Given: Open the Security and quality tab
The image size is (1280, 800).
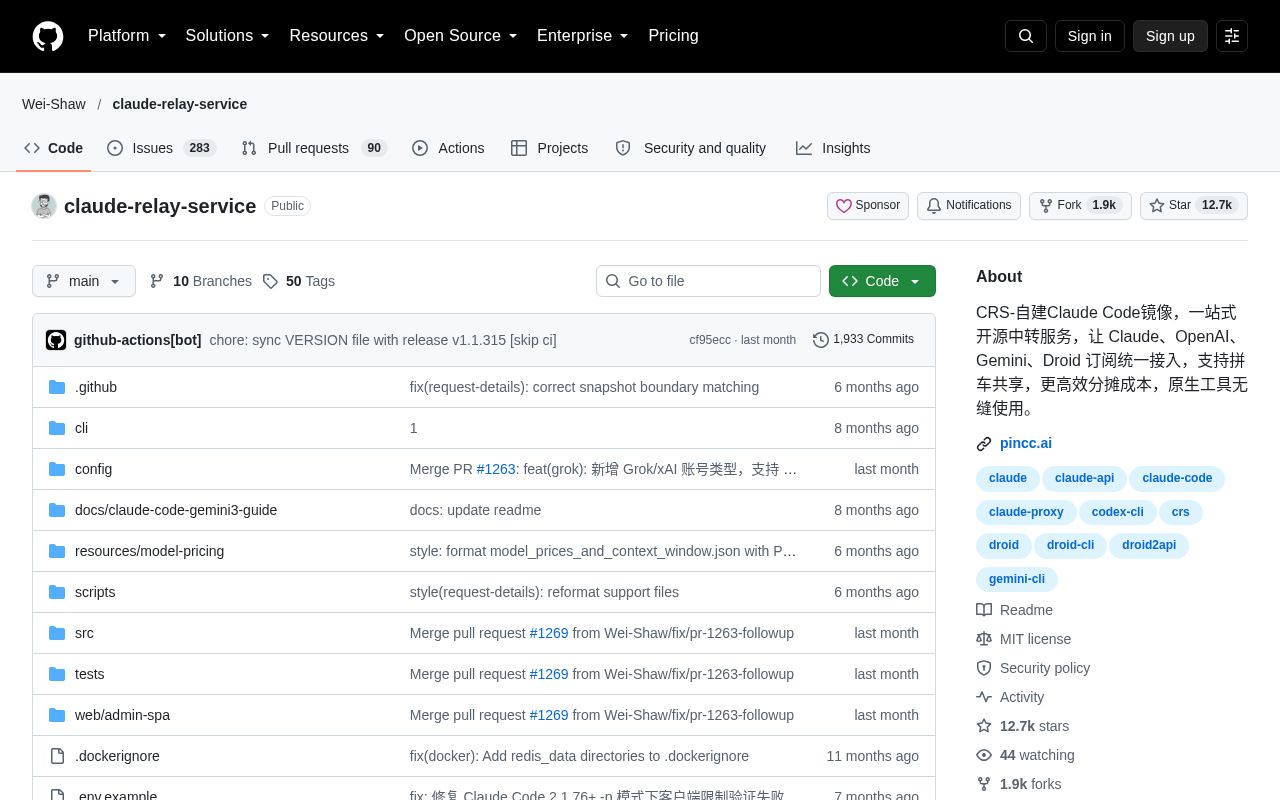Looking at the screenshot, I should [691, 148].
